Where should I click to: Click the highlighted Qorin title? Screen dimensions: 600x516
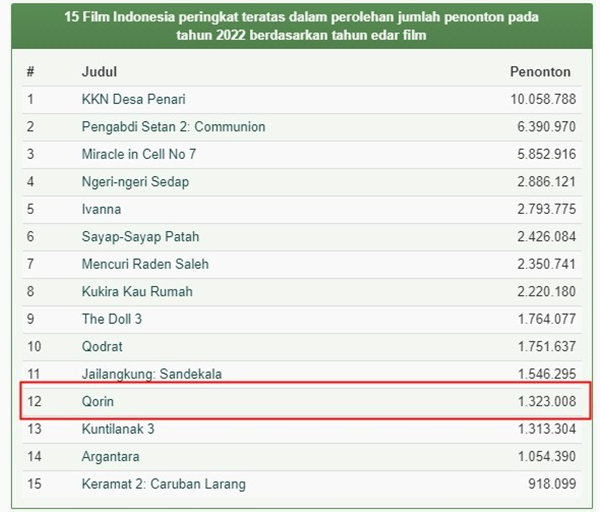[x=98, y=401]
